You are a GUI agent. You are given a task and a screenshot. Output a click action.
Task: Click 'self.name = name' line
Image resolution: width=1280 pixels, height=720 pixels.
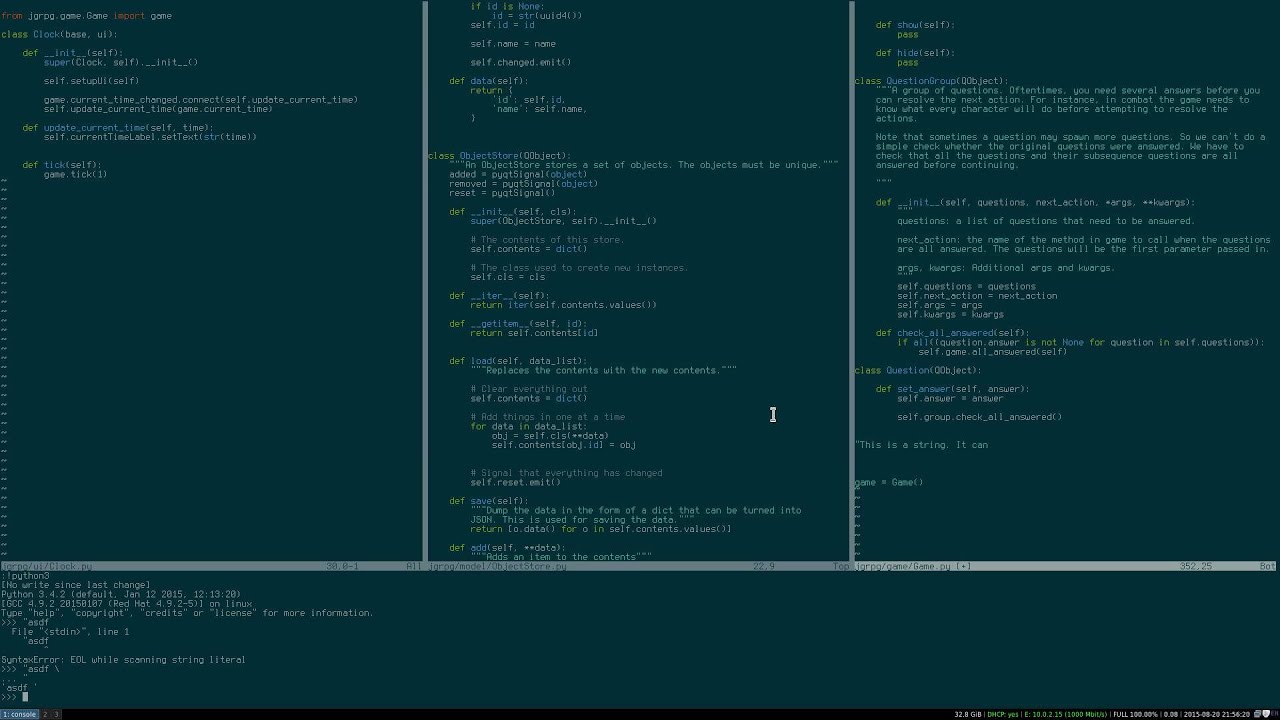pyautogui.click(x=512, y=44)
